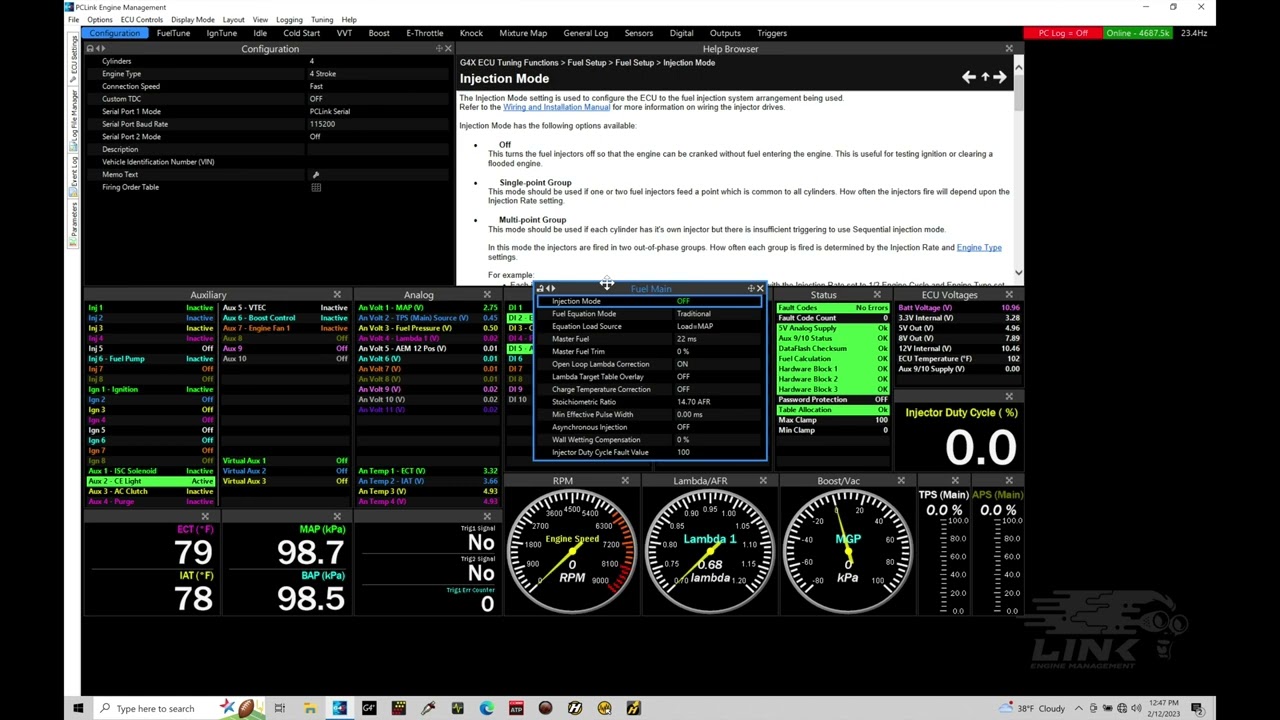This screenshot has height=720, width=1280.
Task: Click the lock icon in Fuel Main header
Action: (540, 289)
